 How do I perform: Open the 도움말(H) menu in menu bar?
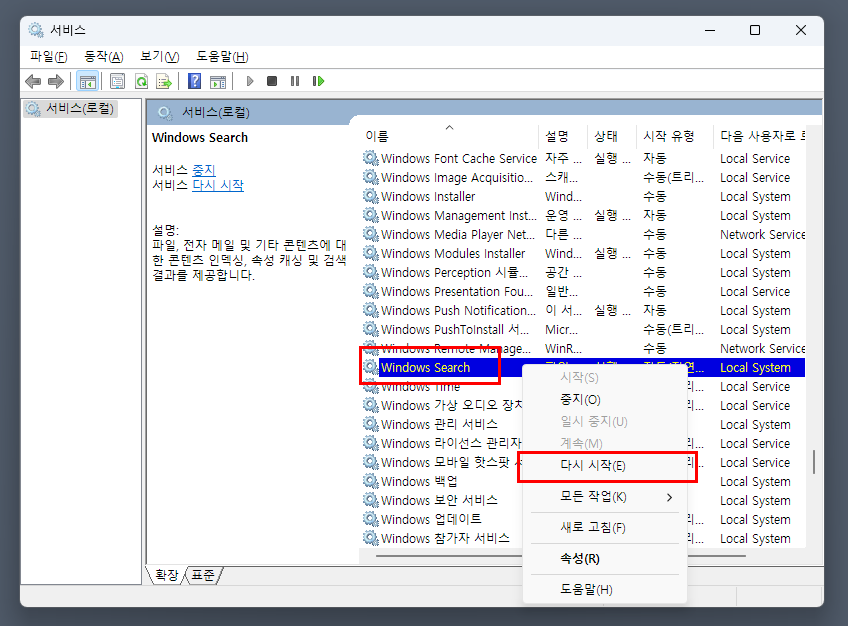click(222, 56)
